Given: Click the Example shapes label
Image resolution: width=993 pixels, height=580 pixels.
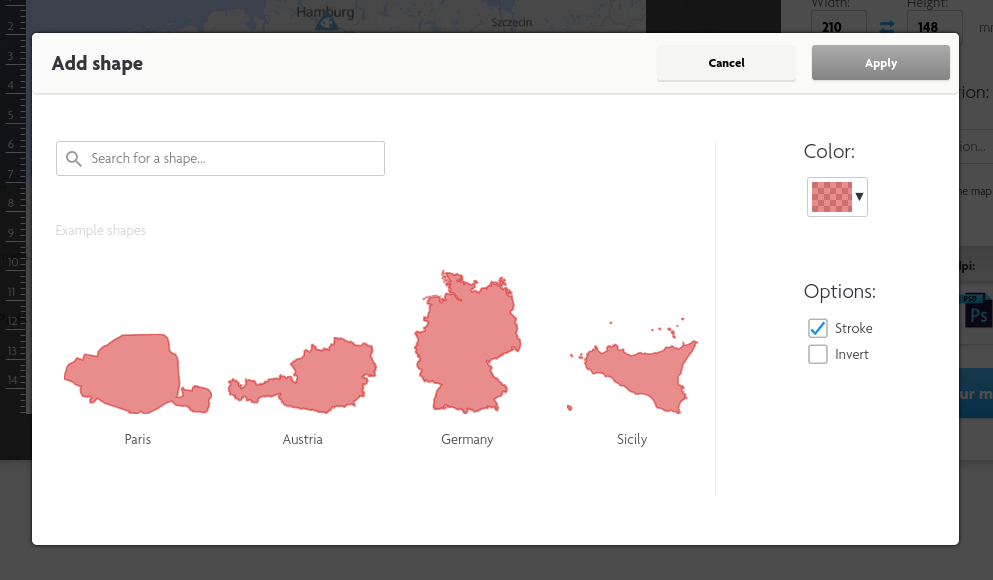Looking at the screenshot, I should click(x=100, y=230).
